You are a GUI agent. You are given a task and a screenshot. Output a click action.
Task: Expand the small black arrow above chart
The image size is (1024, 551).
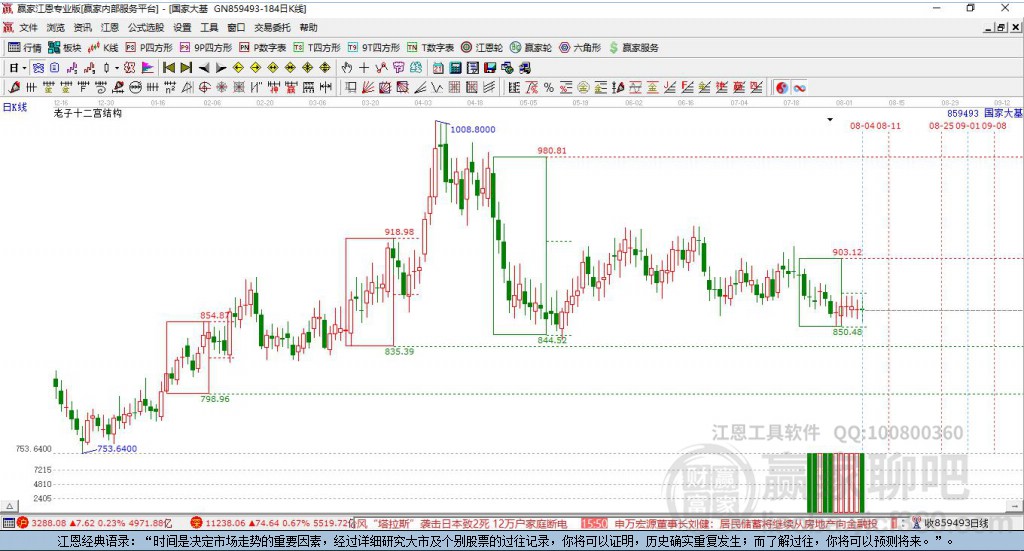click(830, 119)
